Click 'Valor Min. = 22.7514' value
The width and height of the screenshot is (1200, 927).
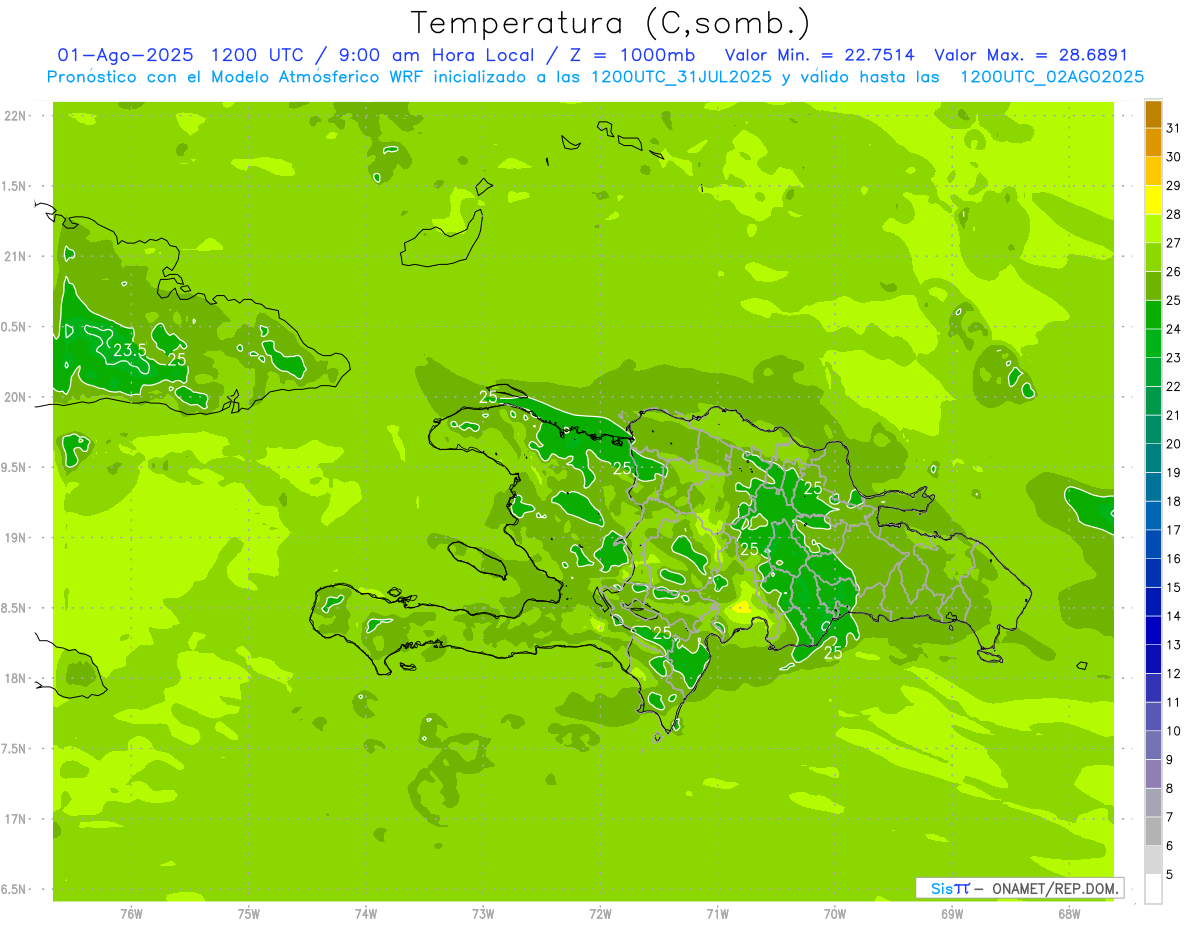pyautogui.click(x=818, y=56)
